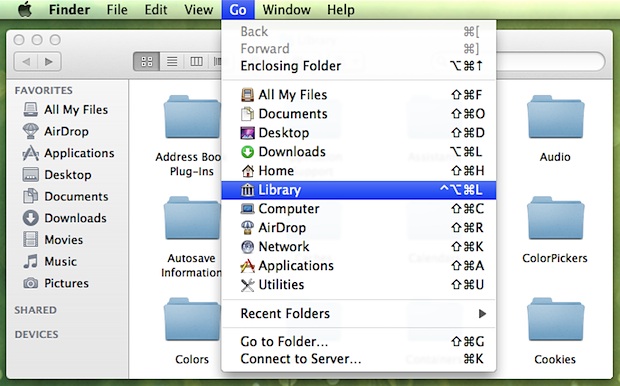
Task: Open the Apple menu
Action: 25,9
